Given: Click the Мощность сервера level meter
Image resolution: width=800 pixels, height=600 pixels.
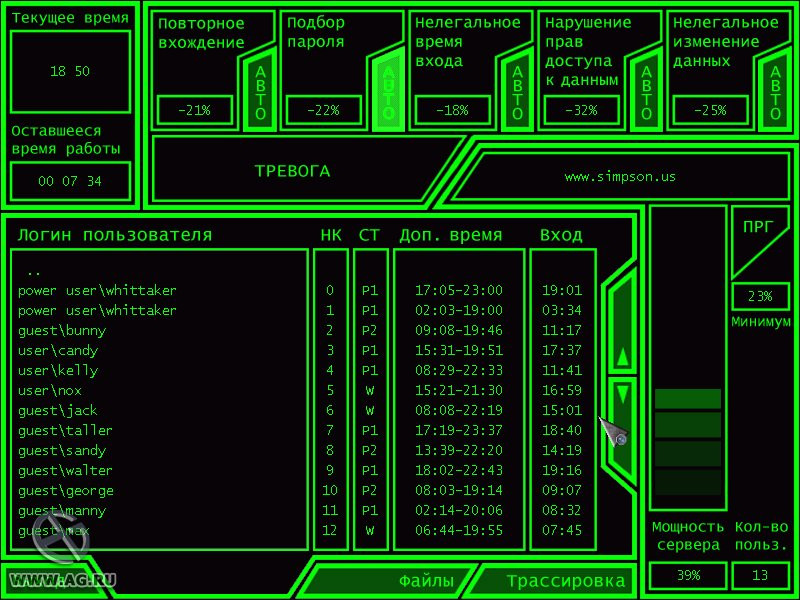Looking at the screenshot, I should tap(688, 357).
